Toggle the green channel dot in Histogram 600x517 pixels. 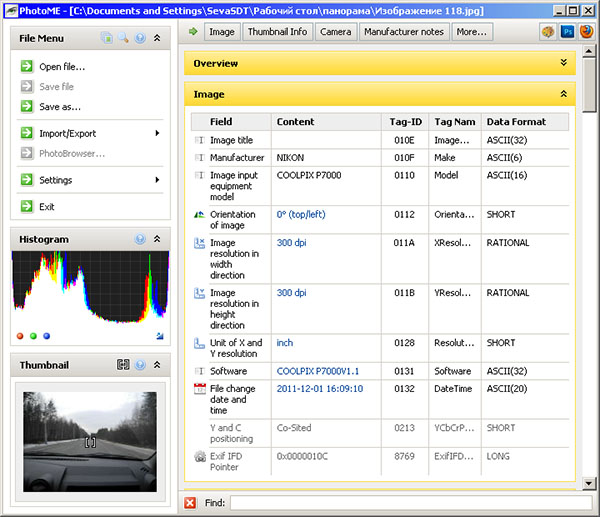tap(33, 336)
